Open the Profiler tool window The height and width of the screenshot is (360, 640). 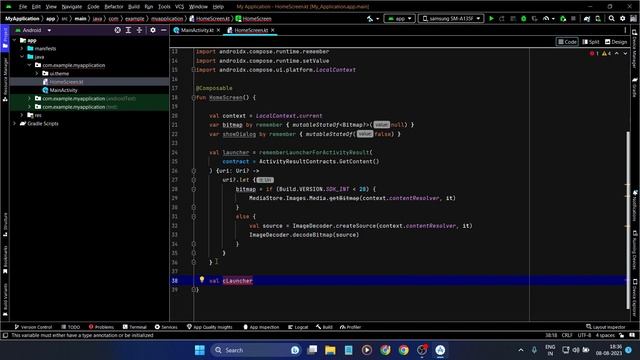pyautogui.click(x=350, y=327)
